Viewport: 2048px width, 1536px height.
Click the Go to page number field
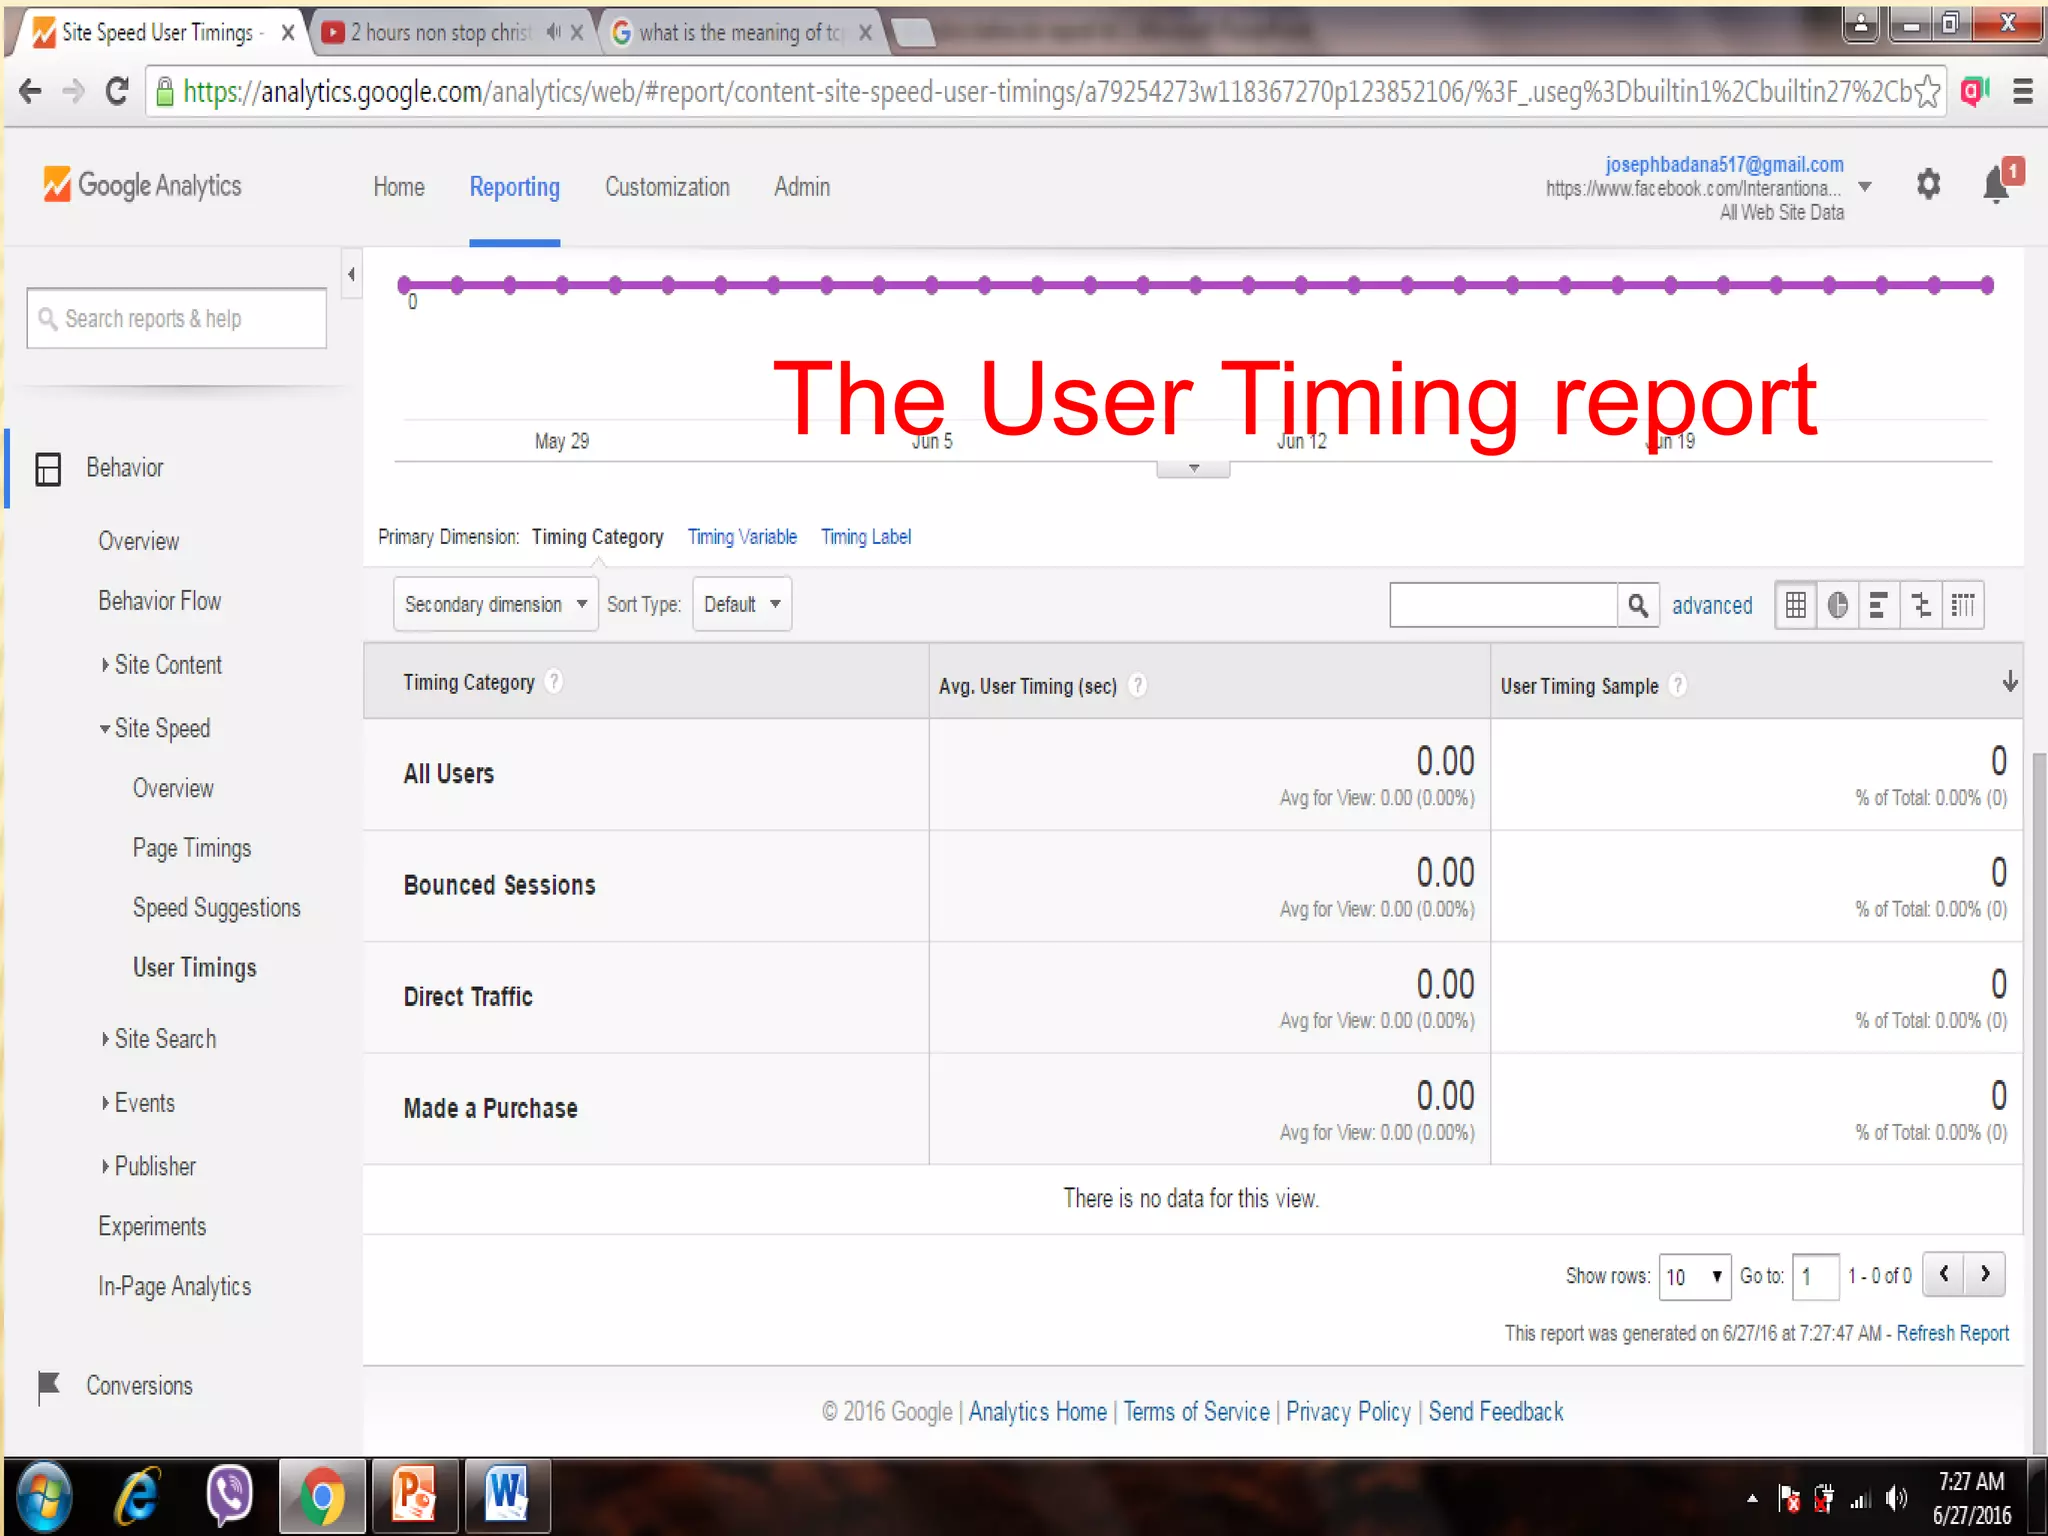point(1815,1277)
